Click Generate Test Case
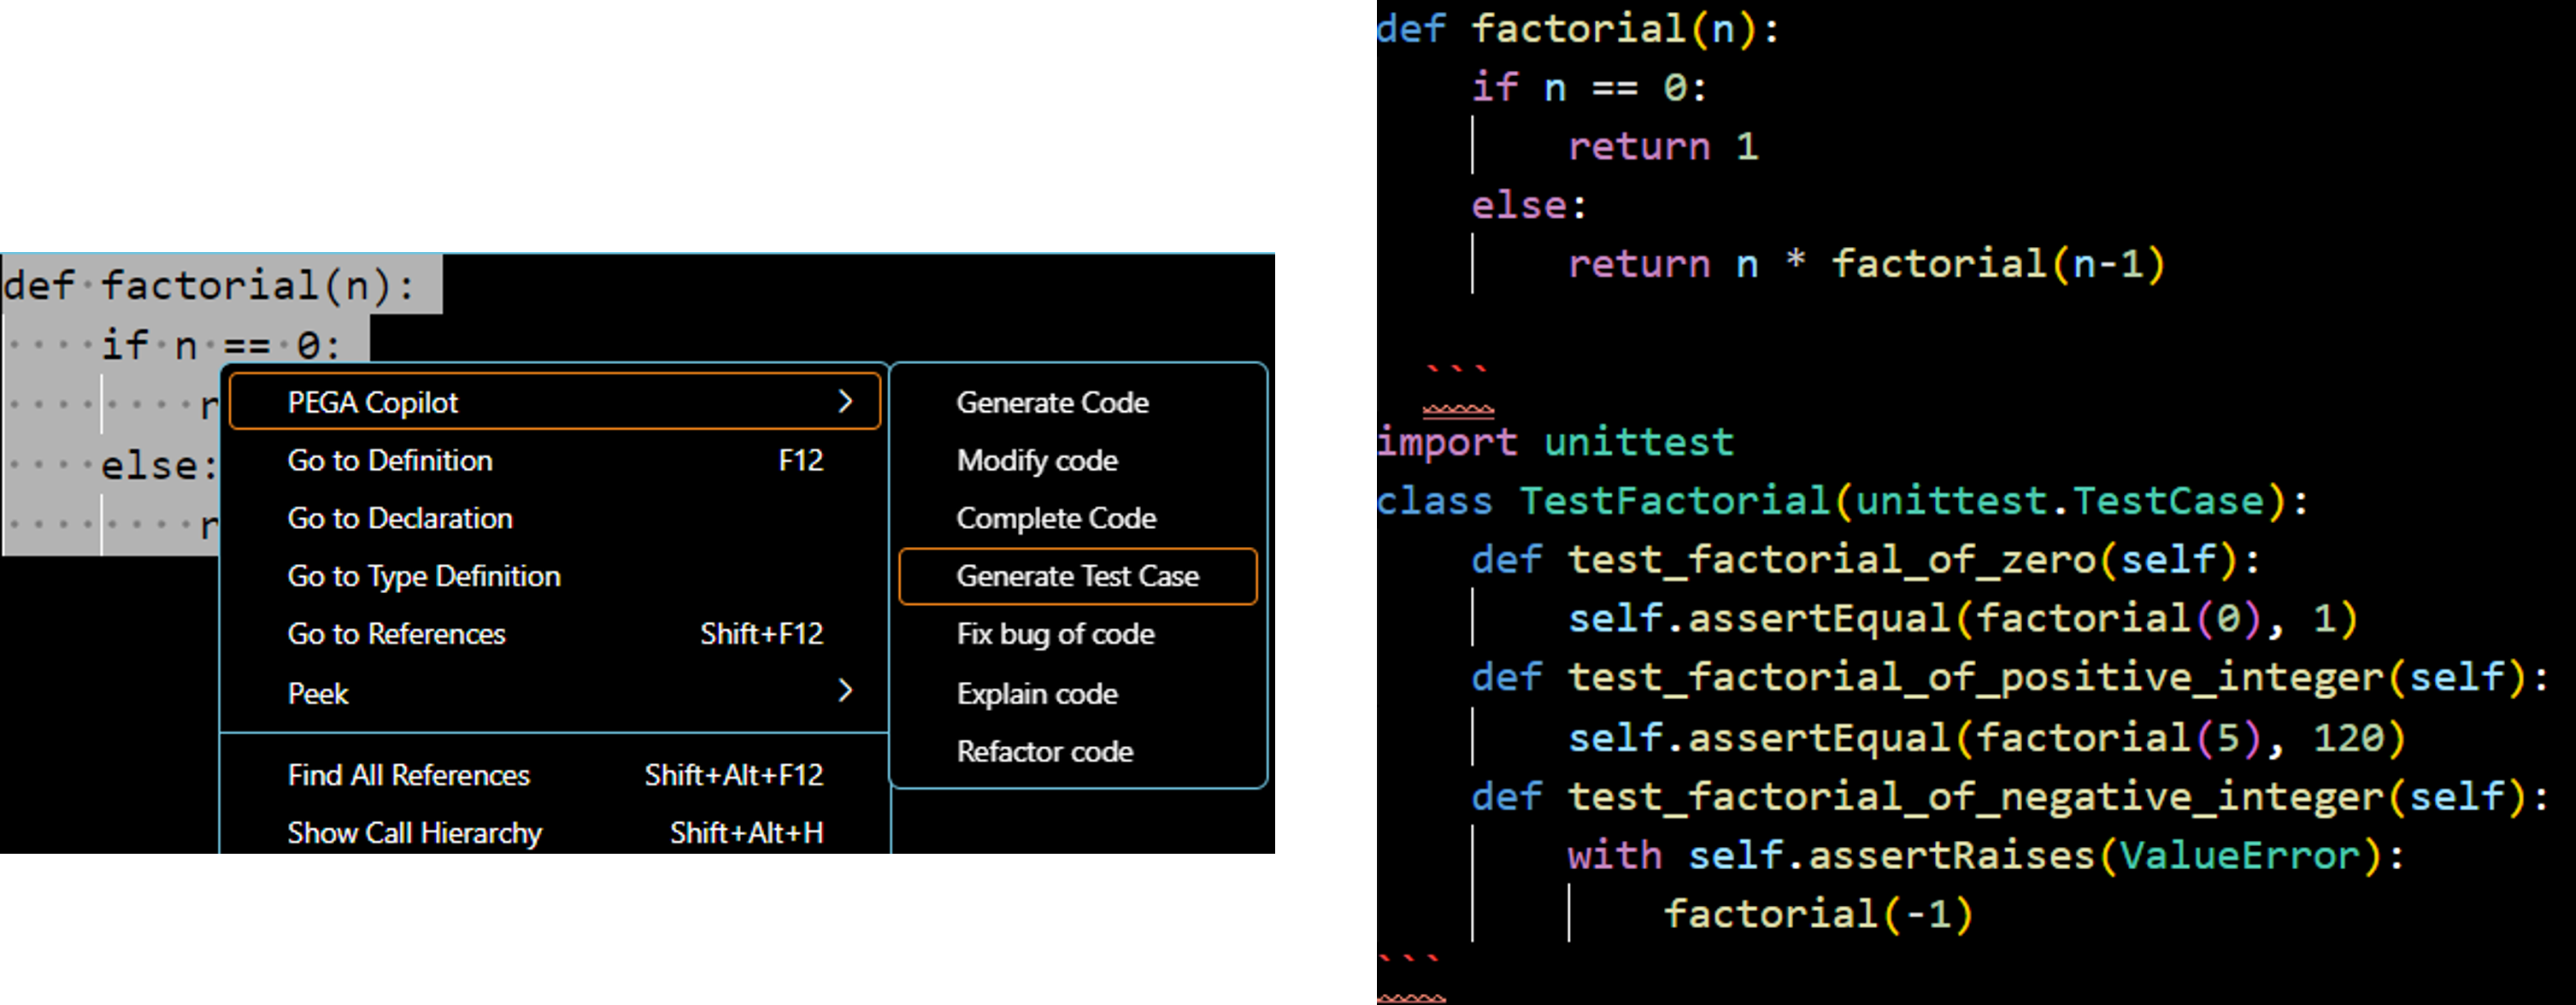Viewport: 2576px width, 1005px height. coord(1078,576)
